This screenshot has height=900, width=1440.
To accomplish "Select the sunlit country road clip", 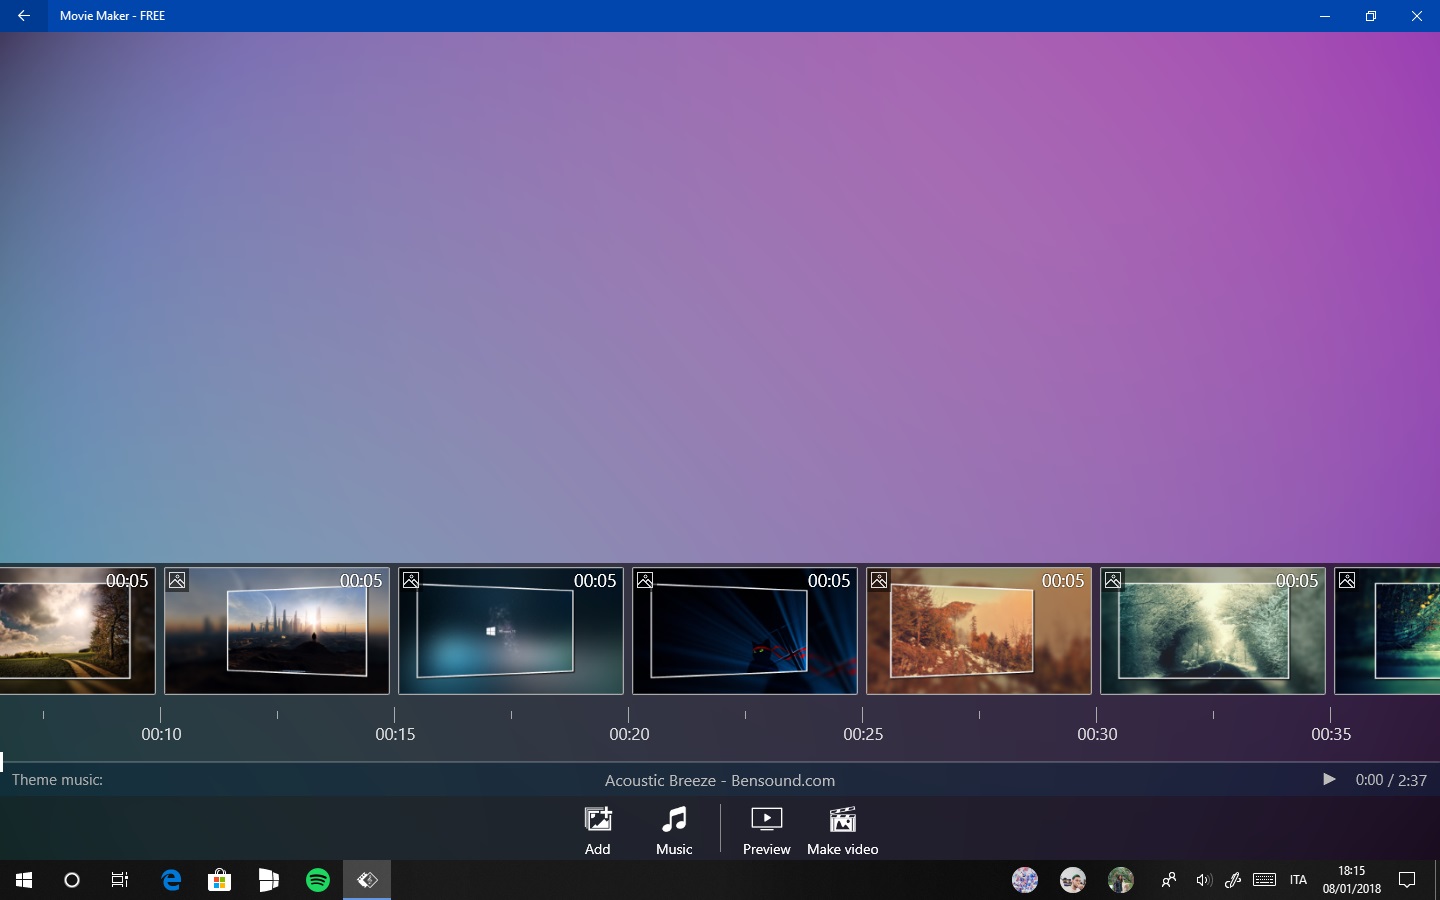I will click(x=78, y=631).
